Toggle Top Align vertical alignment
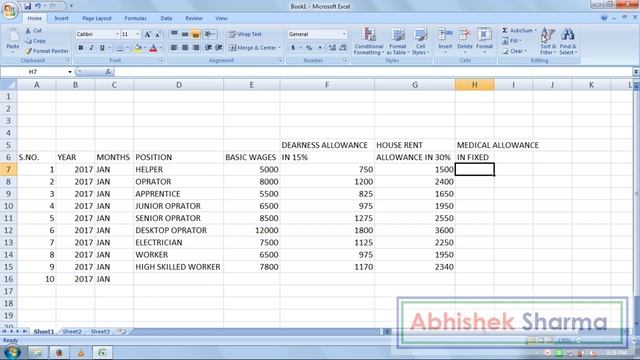The width and height of the screenshot is (640, 360). [x=174, y=34]
